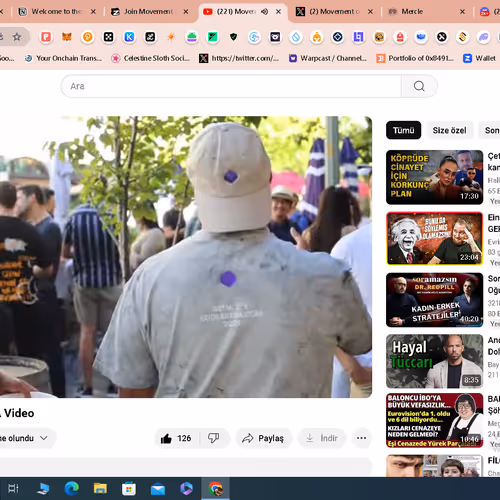This screenshot has height=500, width=500.
Task: Dislike the video with thumbs-down icon
Action: [x=214, y=438]
